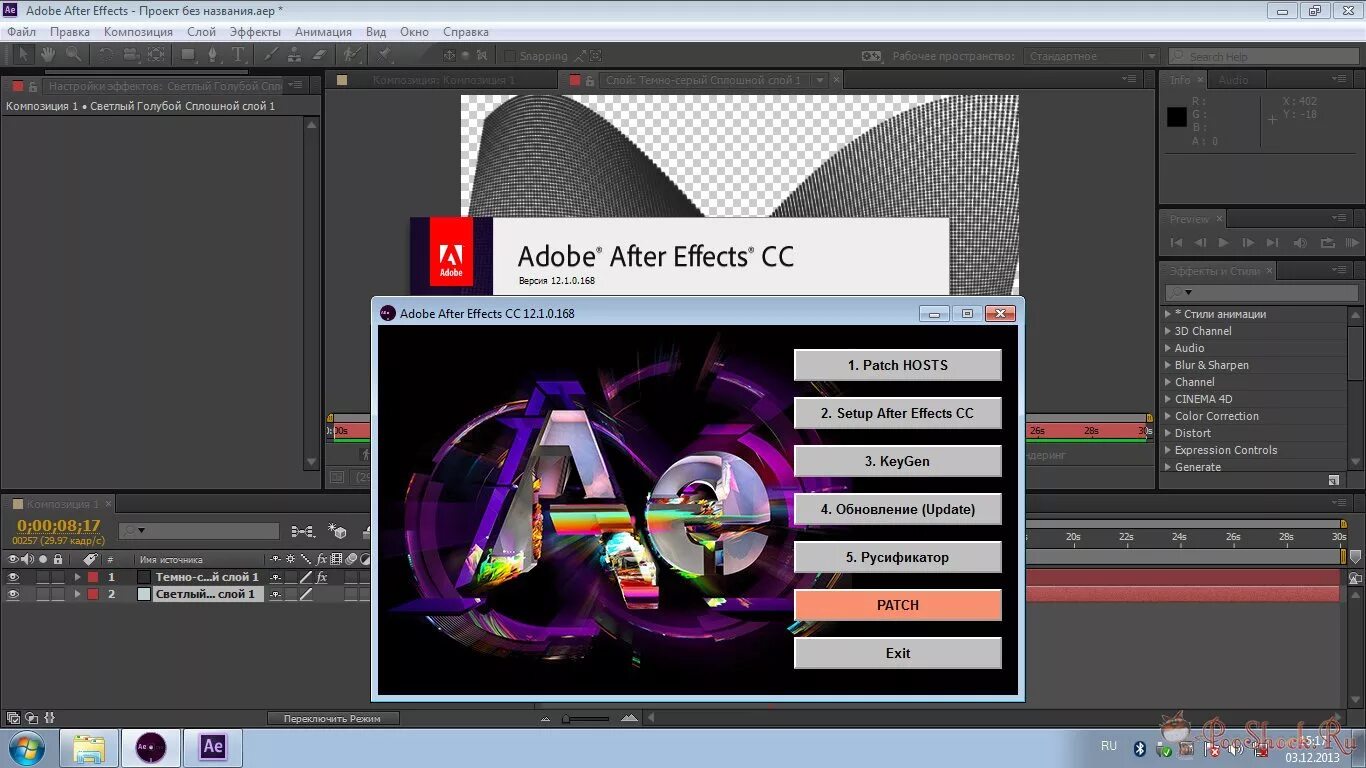Open the Эффекты menu

click(255, 32)
